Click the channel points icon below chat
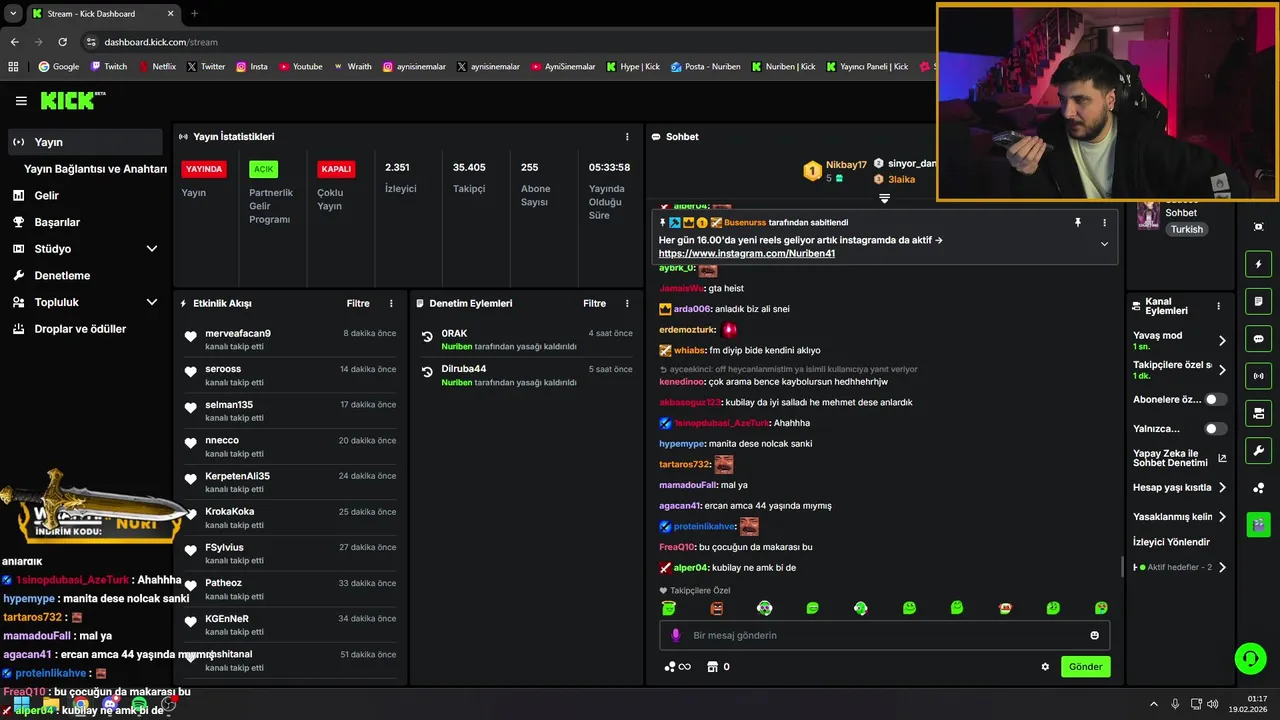The height and width of the screenshot is (720, 1280). click(677, 667)
